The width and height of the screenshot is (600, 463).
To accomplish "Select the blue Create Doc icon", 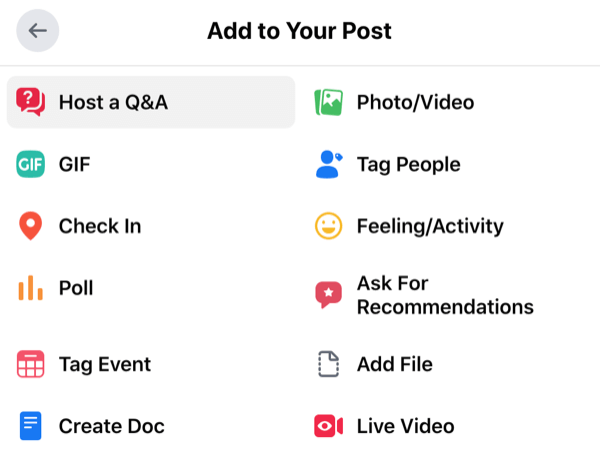I will pyautogui.click(x=31, y=426).
